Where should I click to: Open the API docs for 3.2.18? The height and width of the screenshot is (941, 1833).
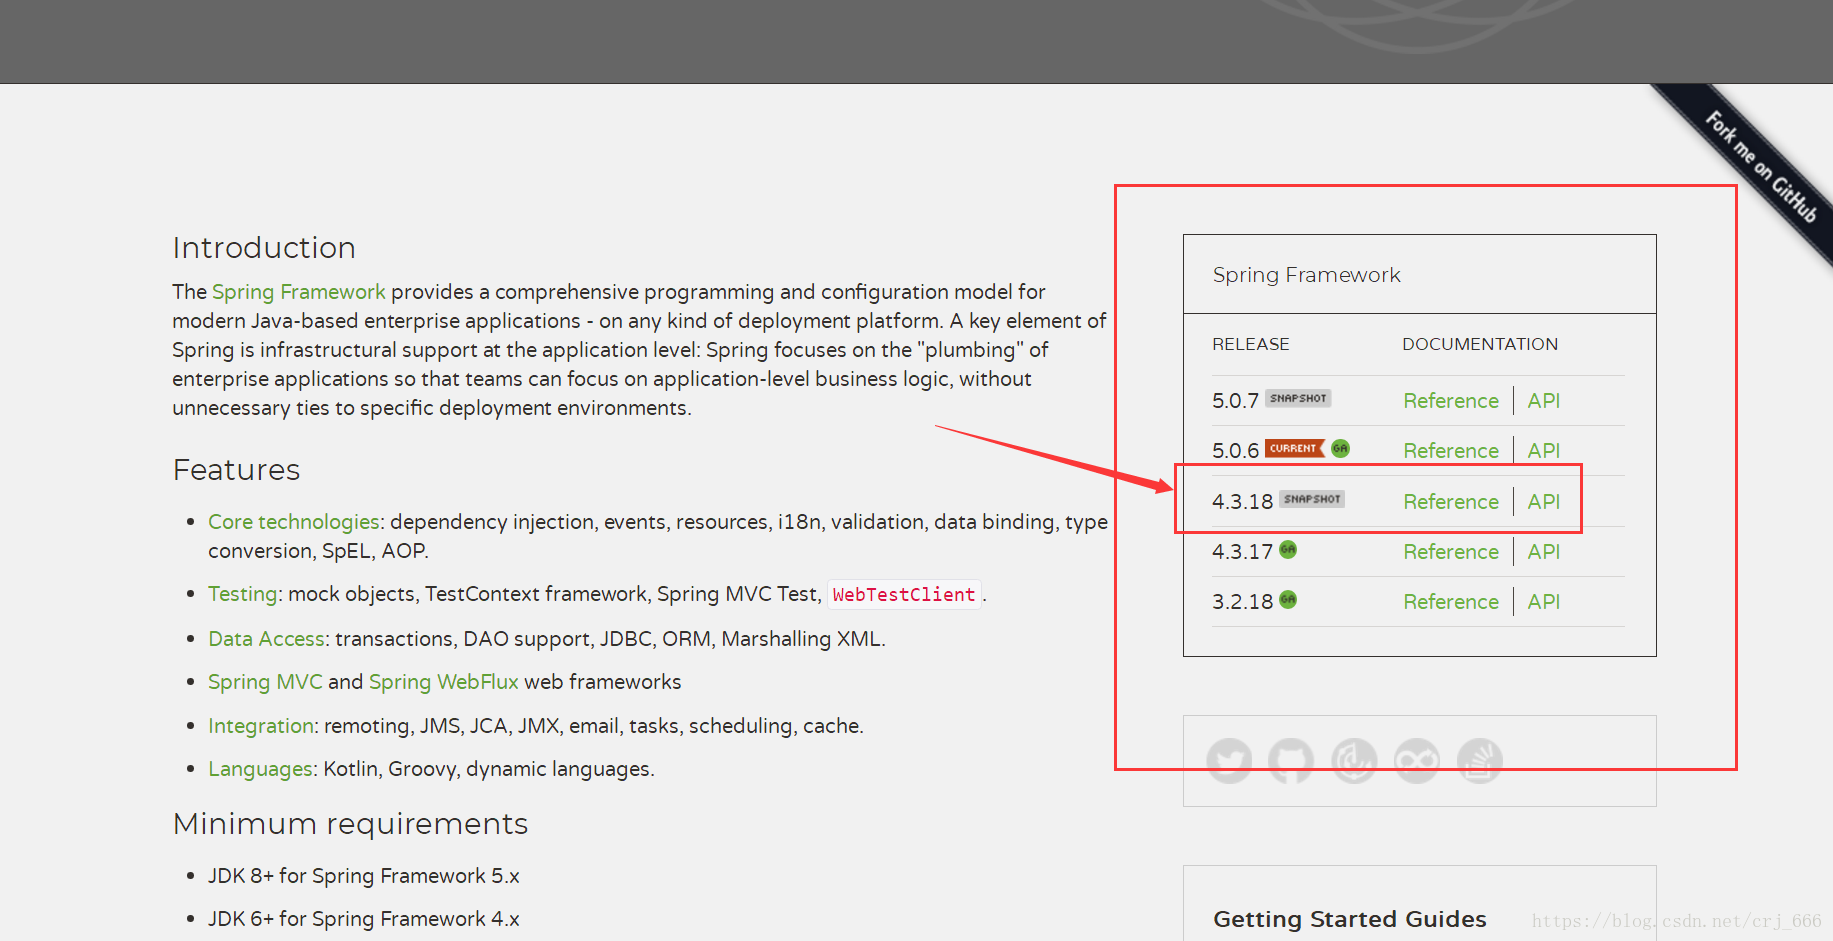click(x=1544, y=602)
